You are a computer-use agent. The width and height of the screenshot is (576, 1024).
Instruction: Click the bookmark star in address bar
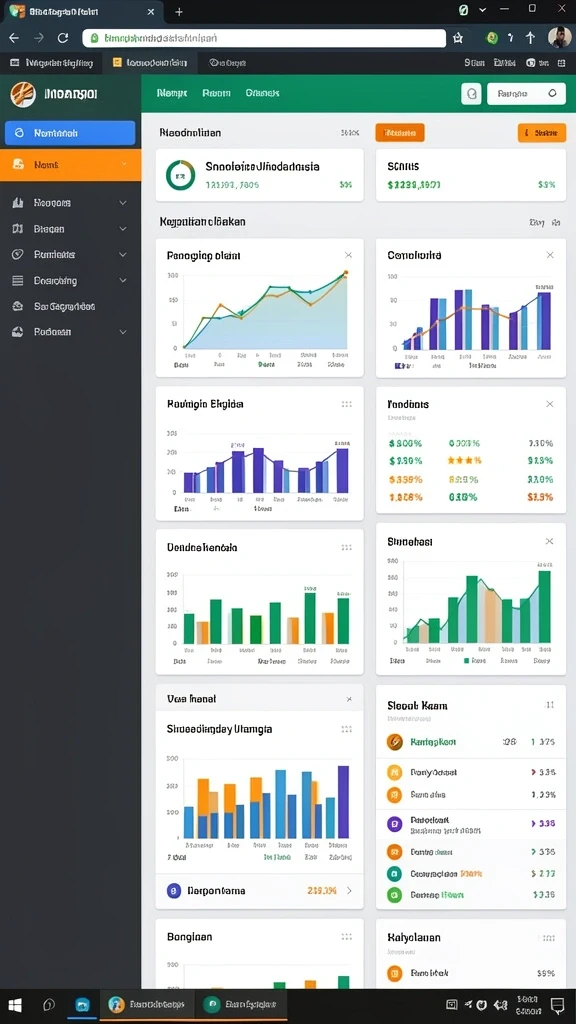(458, 38)
